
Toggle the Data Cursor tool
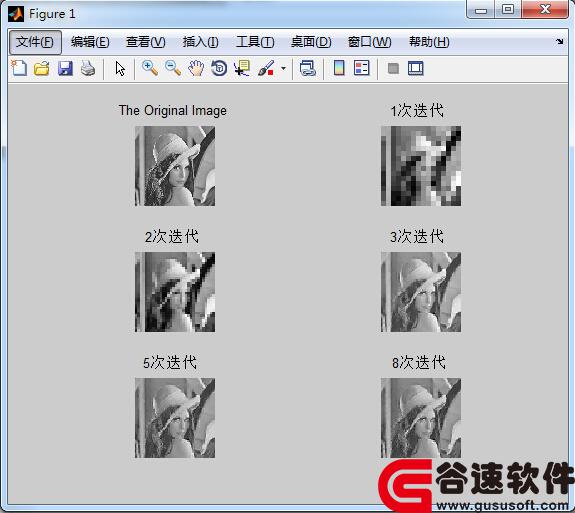point(242,68)
